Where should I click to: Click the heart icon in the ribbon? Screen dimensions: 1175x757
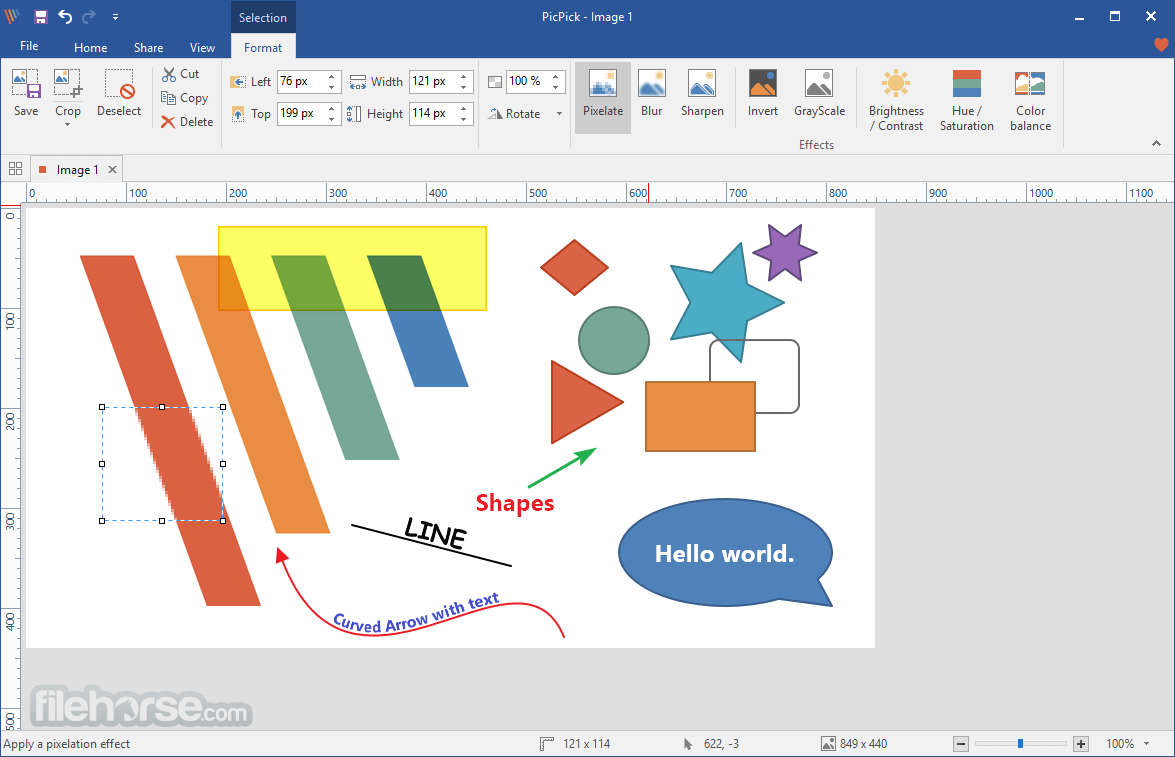(x=1161, y=45)
